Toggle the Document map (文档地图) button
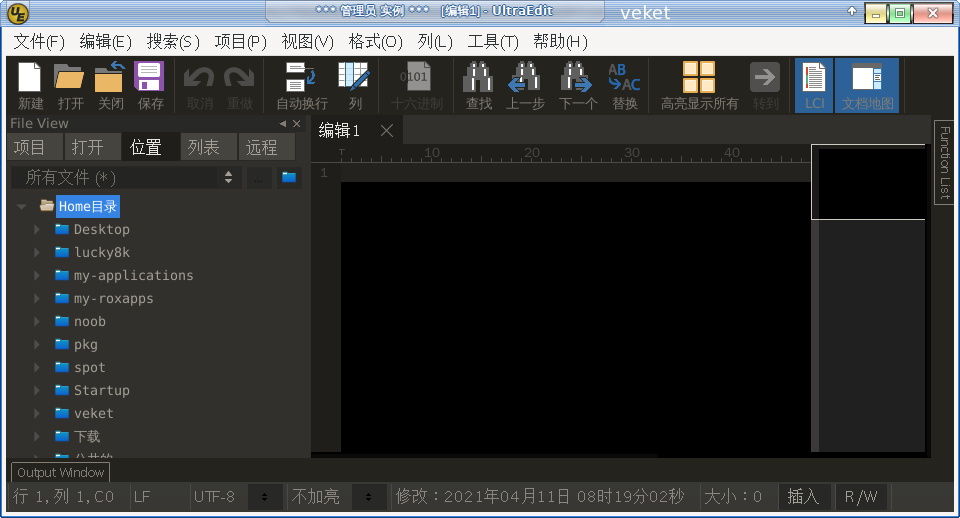The width and height of the screenshot is (960, 518). pyautogui.click(x=867, y=85)
